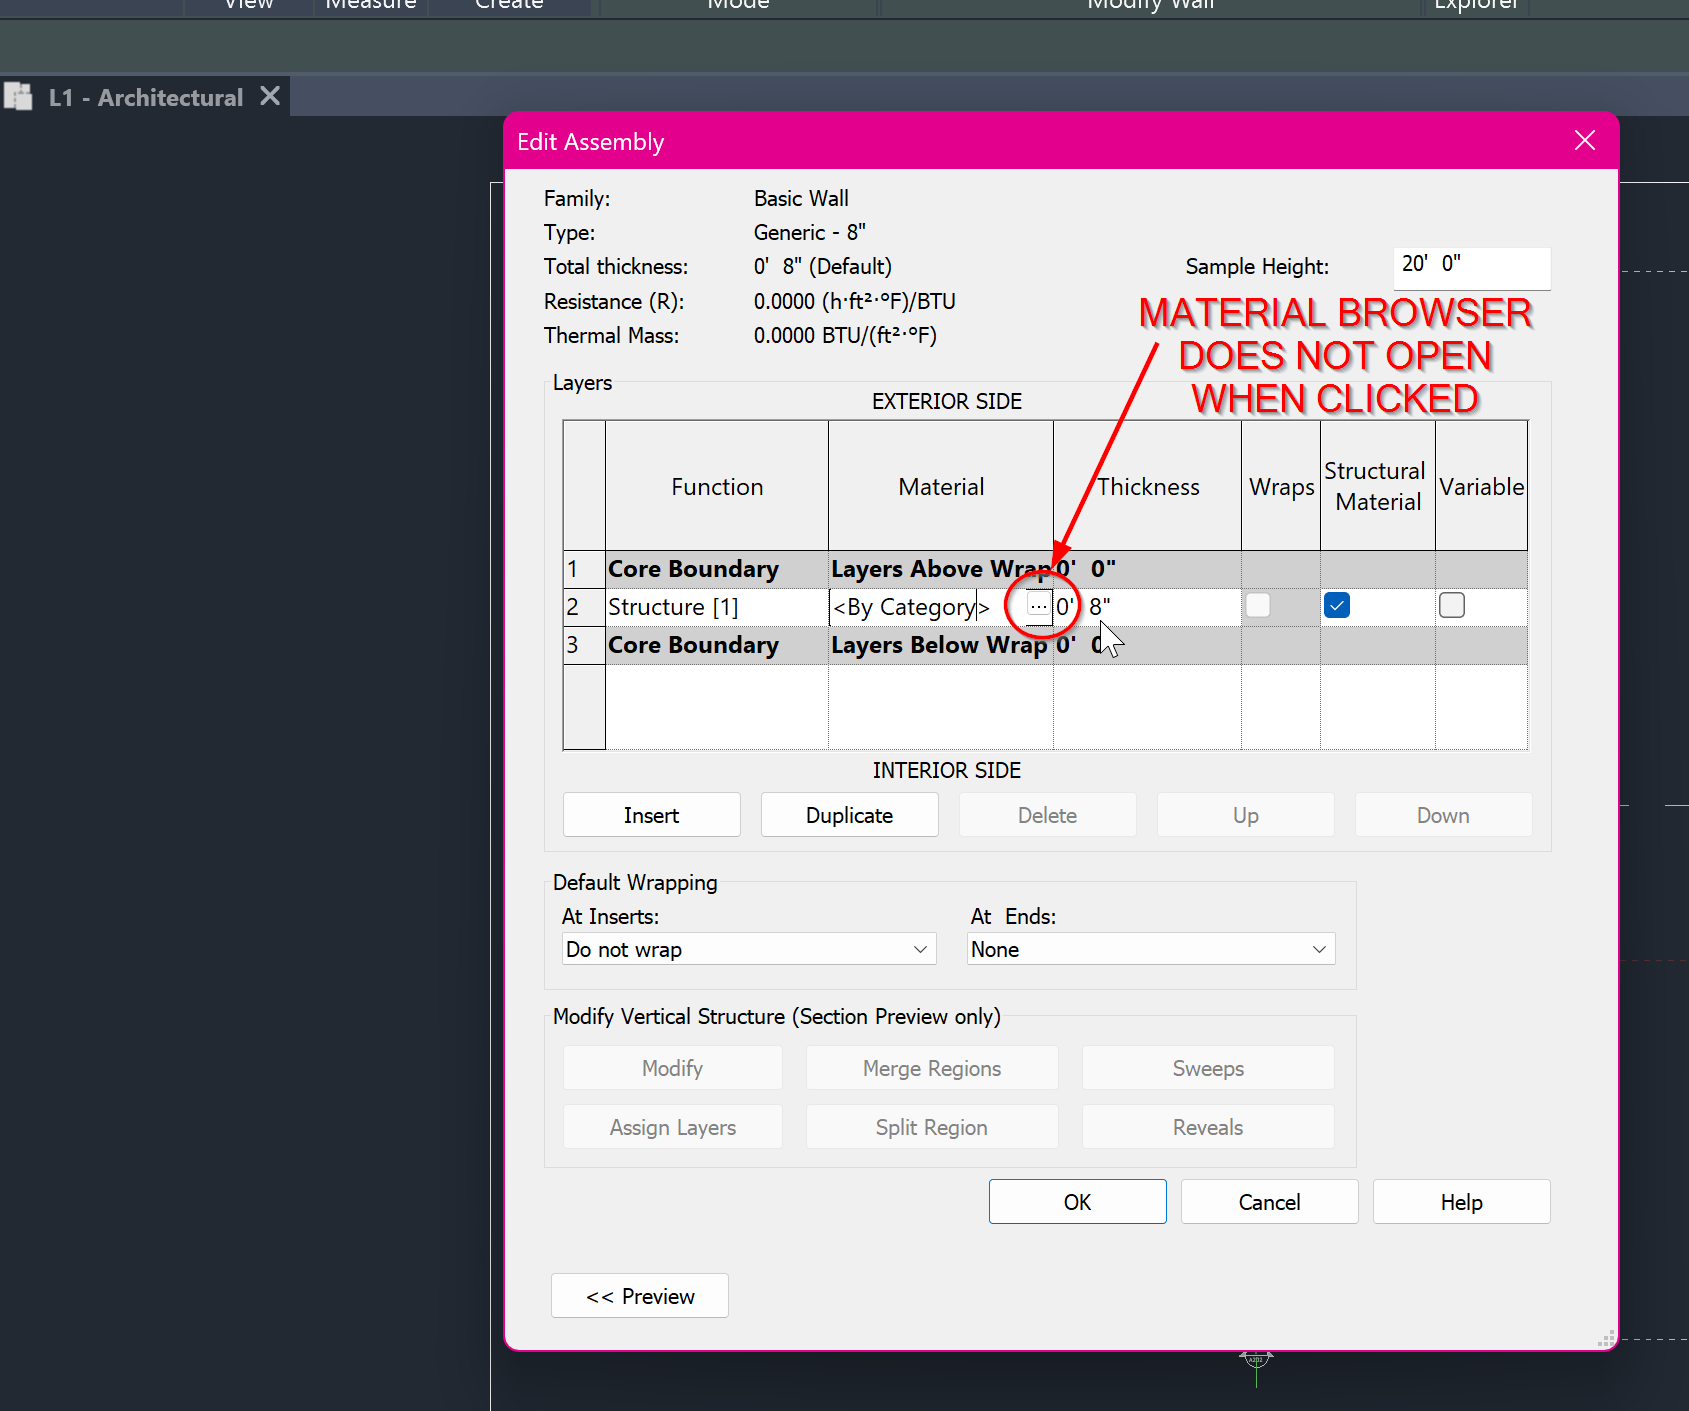Click Layers Below Wrap cell
The width and height of the screenshot is (1689, 1411).
click(x=941, y=645)
